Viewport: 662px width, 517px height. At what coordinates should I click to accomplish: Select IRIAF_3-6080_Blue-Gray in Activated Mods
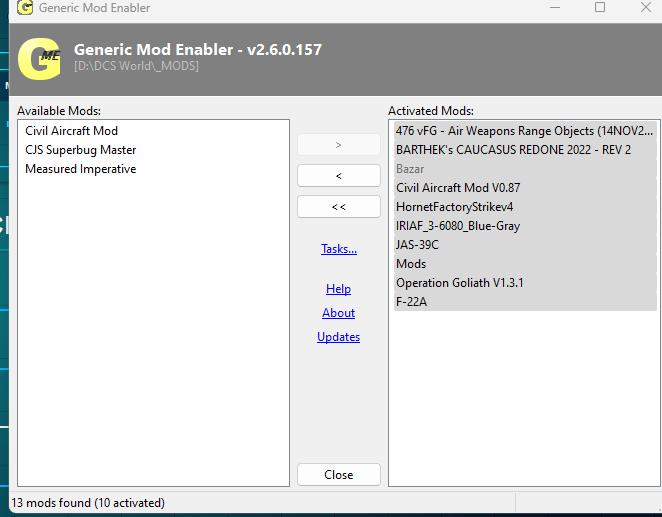click(x=525, y=226)
